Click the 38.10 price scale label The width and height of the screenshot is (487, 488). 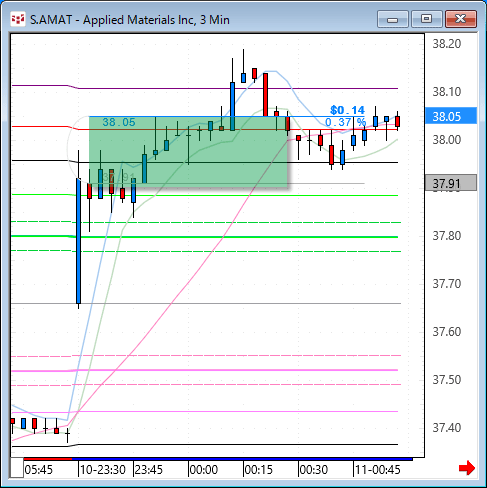pyautogui.click(x=447, y=91)
